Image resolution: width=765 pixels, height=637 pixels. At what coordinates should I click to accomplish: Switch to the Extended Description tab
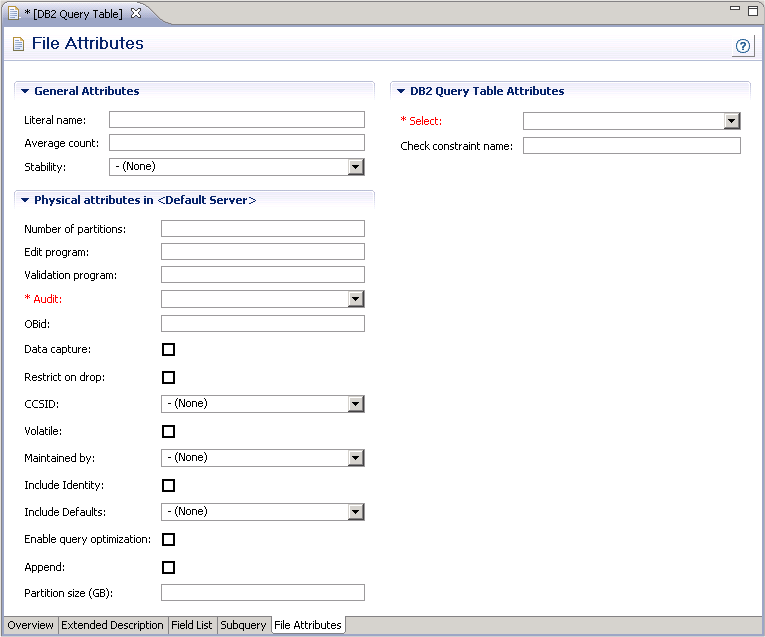[112, 625]
